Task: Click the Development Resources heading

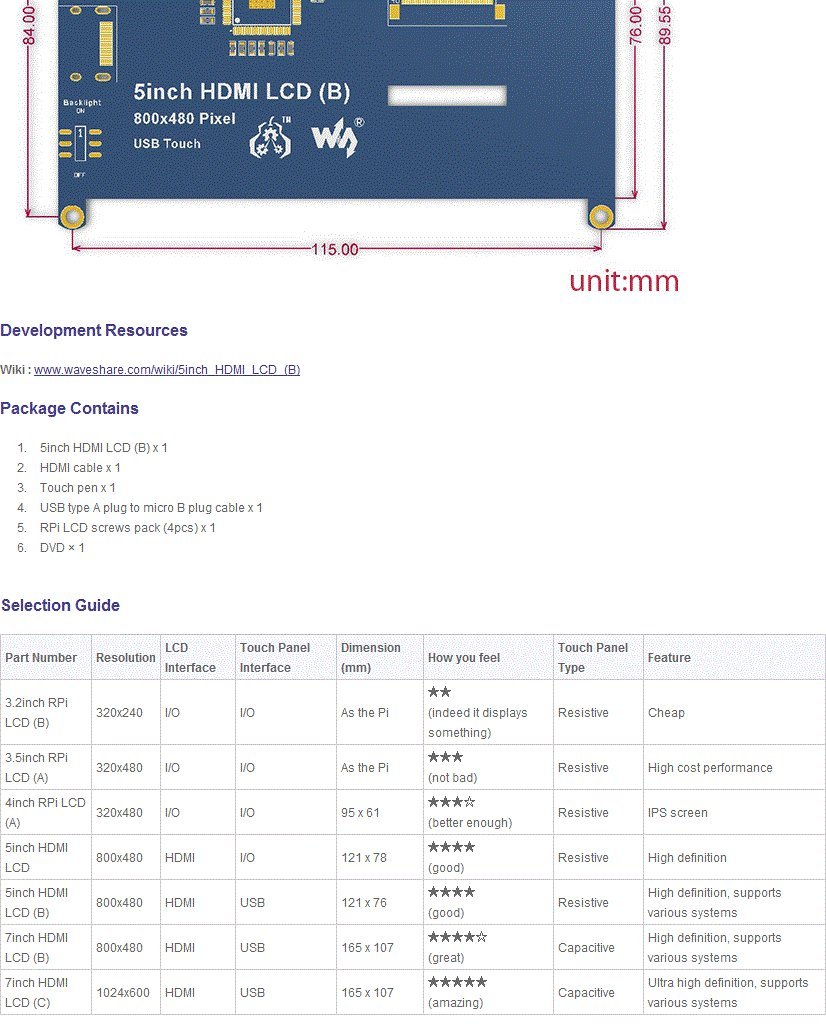Action: point(94,330)
